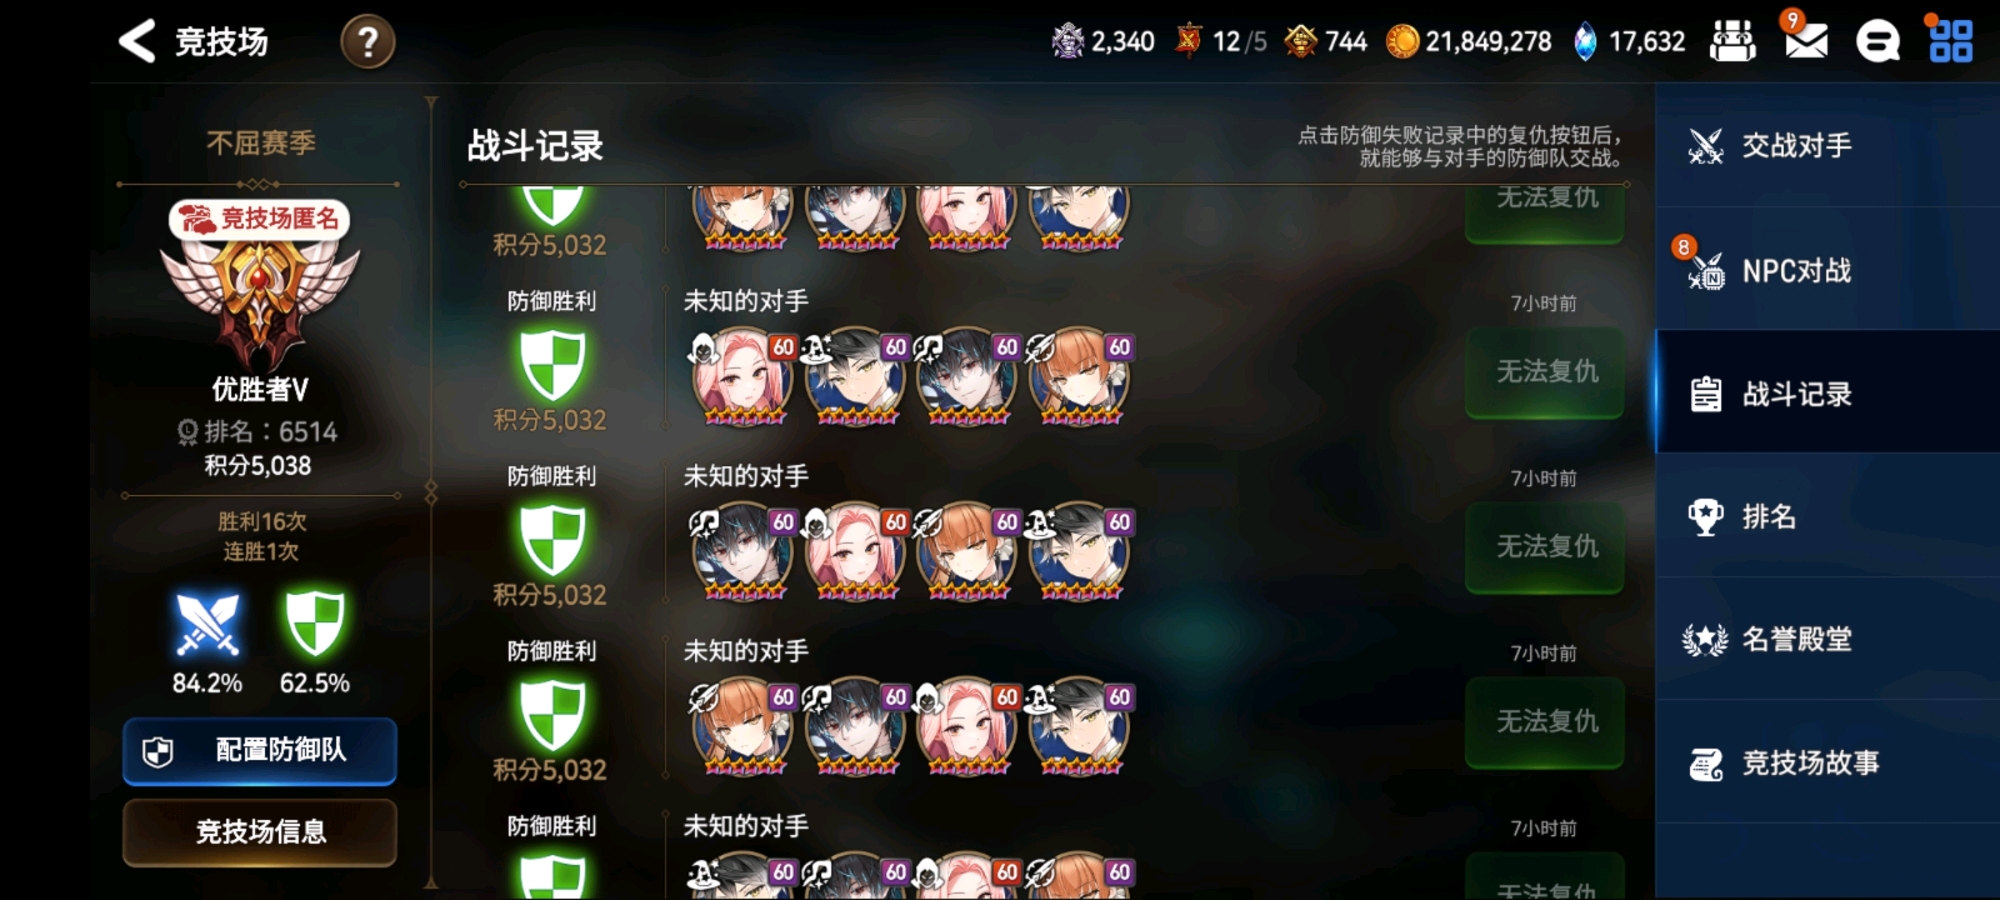Open the chat bubble icon
The height and width of the screenshot is (900, 2000).
[x=1878, y=42]
